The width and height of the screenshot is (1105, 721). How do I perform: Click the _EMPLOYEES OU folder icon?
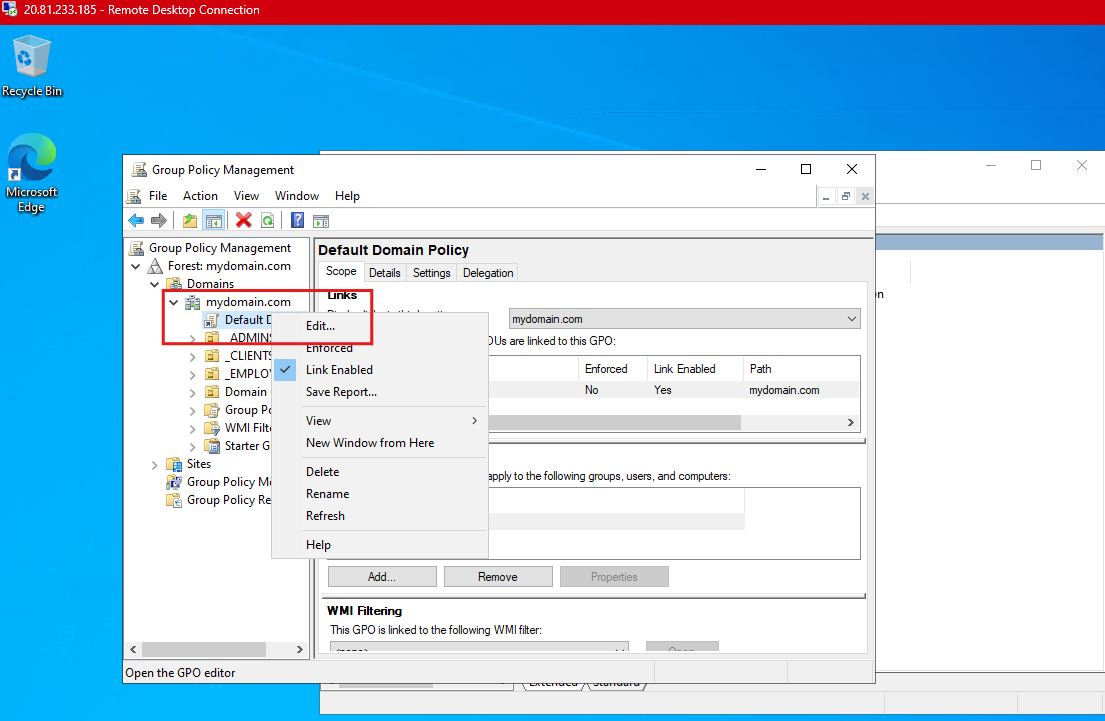pyautogui.click(x=211, y=374)
